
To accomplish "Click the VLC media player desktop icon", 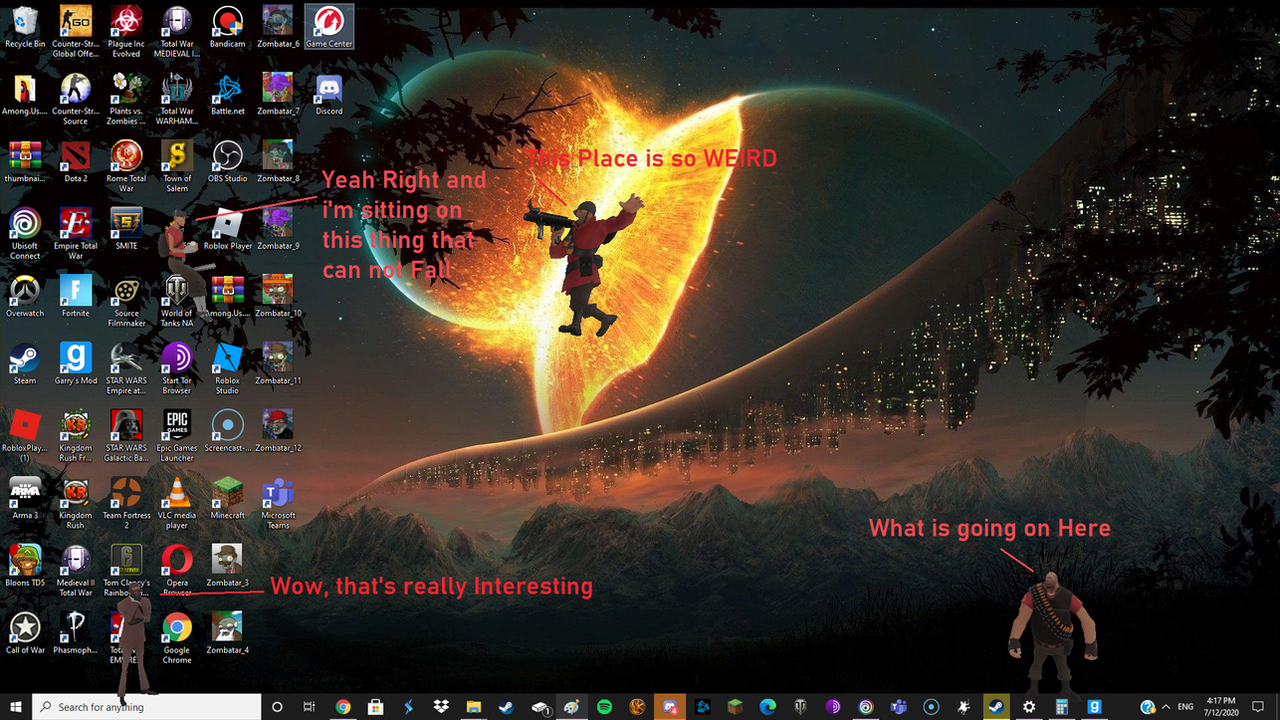I will tap(177, 502).
